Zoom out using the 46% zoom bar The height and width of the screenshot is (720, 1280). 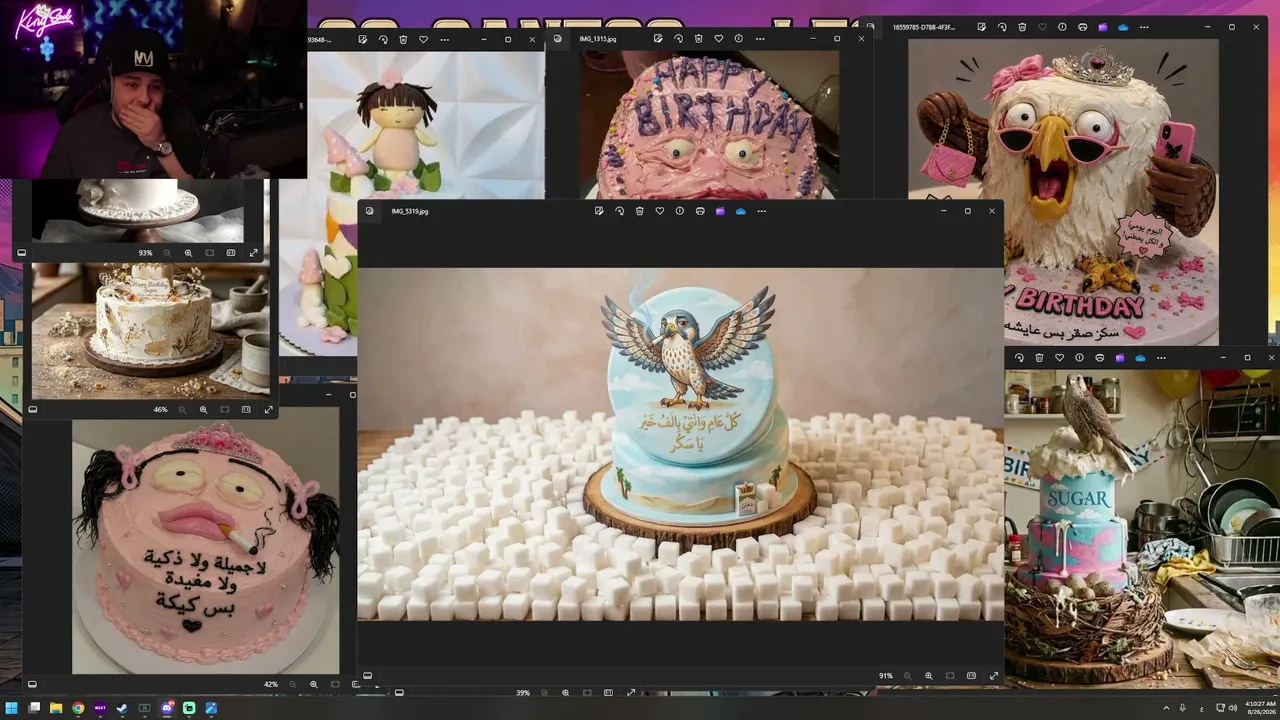[183, 409]
